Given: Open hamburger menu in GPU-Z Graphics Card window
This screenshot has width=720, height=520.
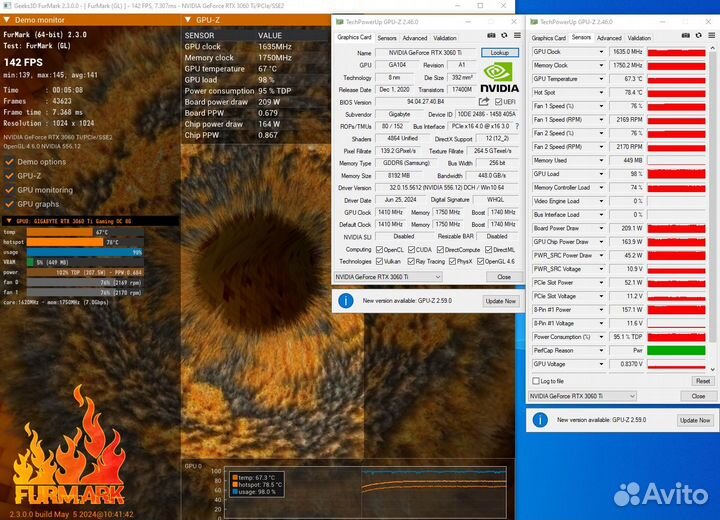Looking at the screenshot, I should click(x=517, y=35).
